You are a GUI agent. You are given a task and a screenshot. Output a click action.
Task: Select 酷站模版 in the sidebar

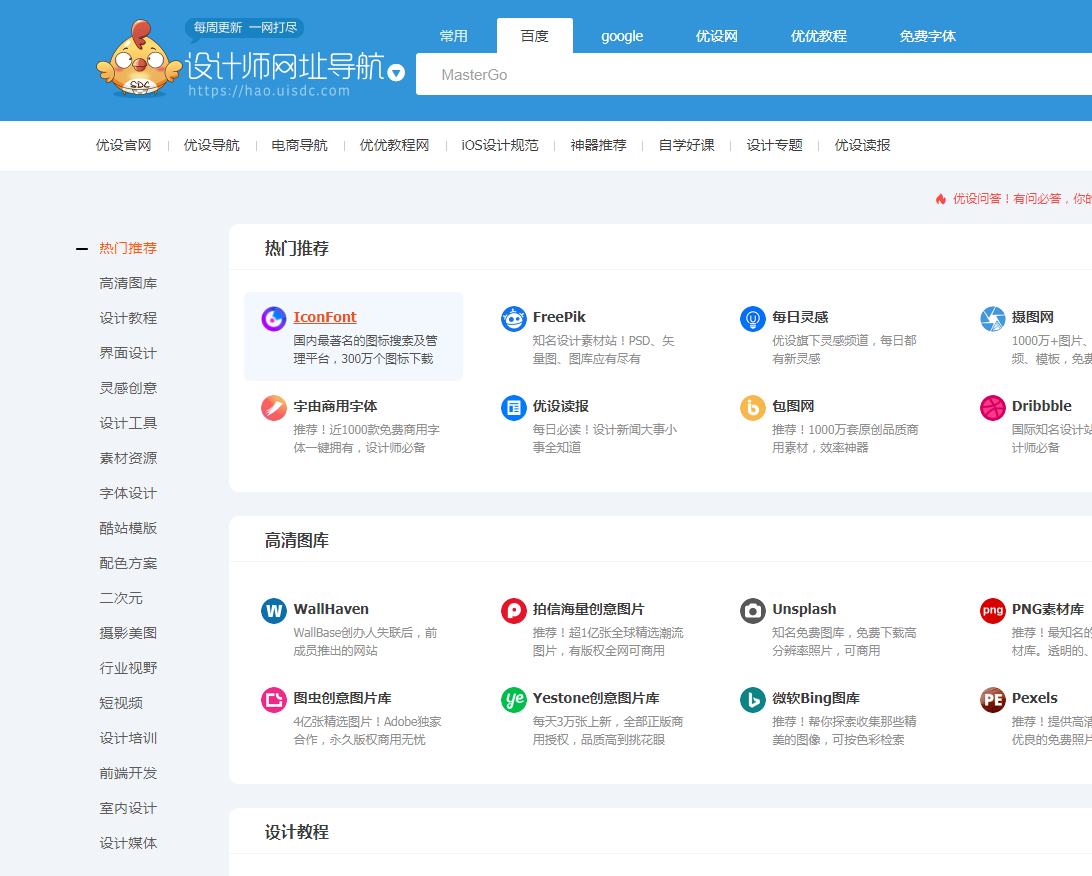pos(128,528)
